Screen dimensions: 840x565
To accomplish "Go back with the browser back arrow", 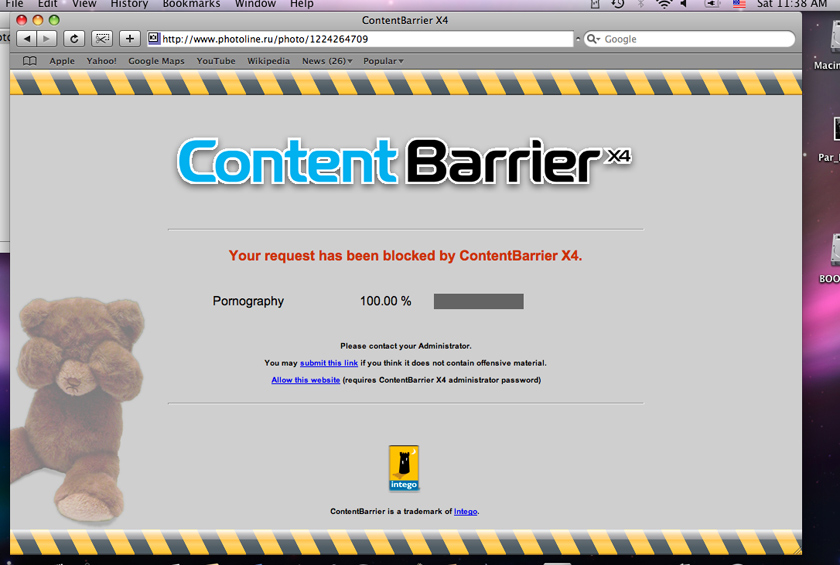I will (x=27, y=39).
